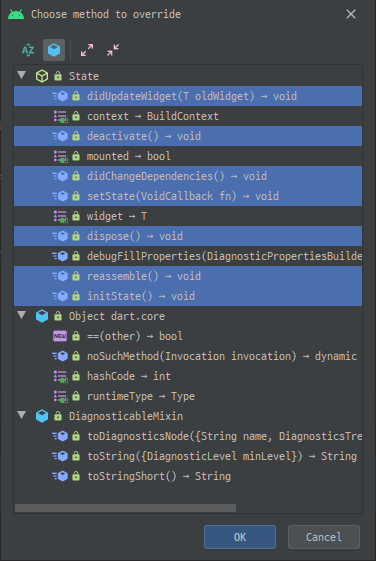Click the Object dart.core class icon

coord(42,316)
